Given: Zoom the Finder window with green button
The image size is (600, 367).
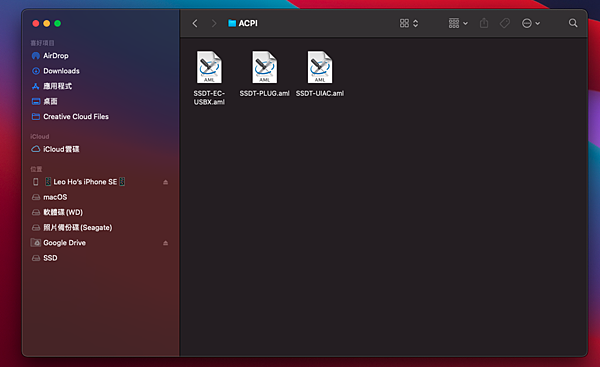Looking at the screenshot, I should 57,23.
